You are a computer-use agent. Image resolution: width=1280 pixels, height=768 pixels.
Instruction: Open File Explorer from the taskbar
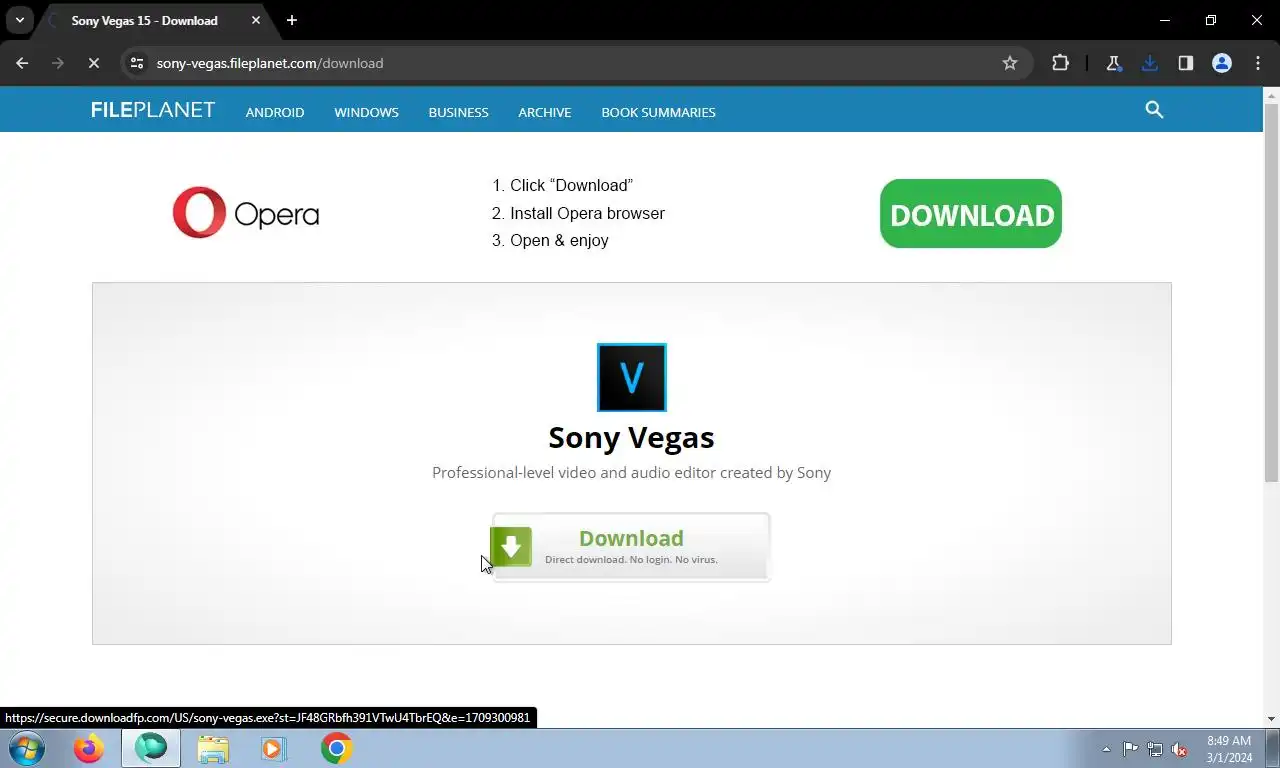point(213,748)
